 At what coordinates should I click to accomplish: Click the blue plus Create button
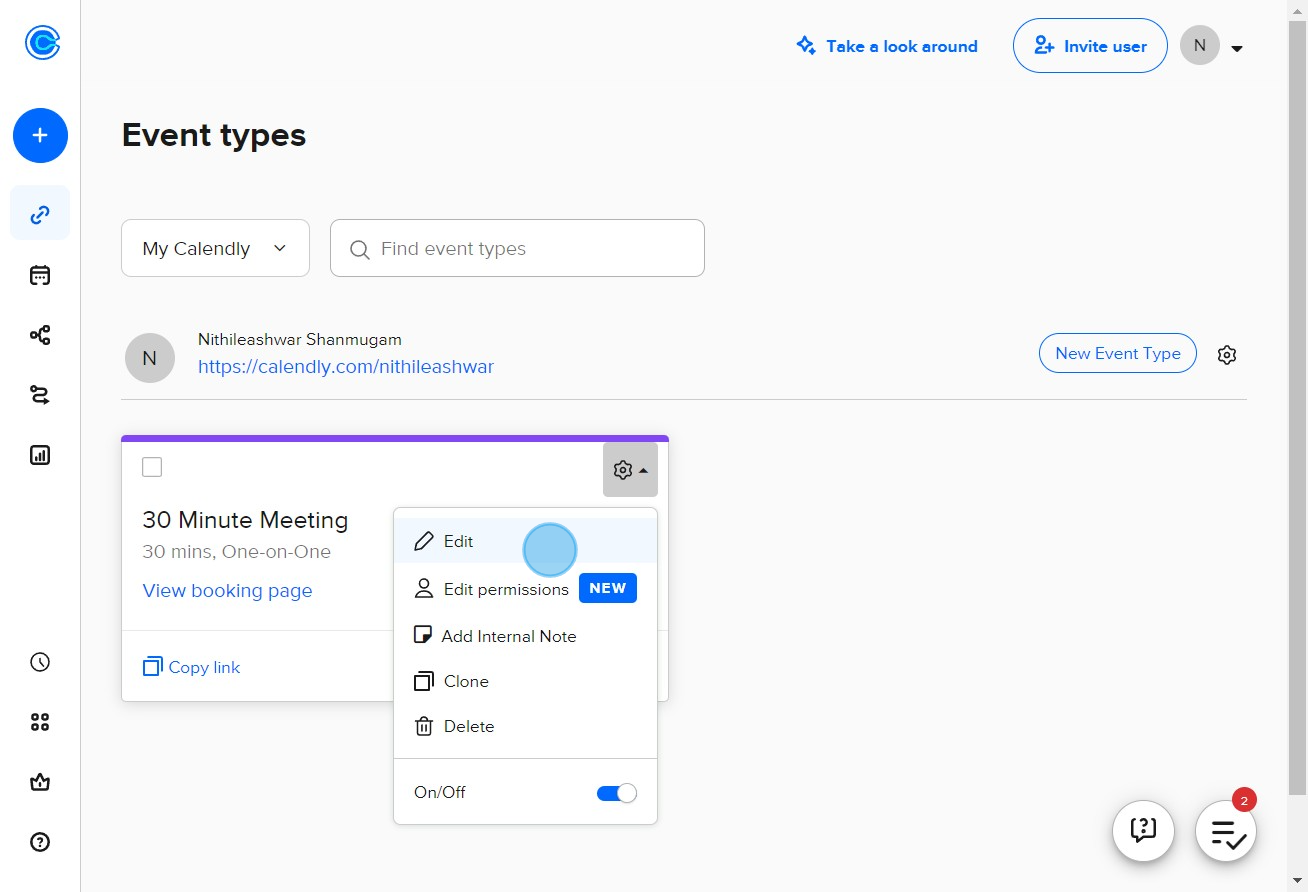(x=40, y=135)
